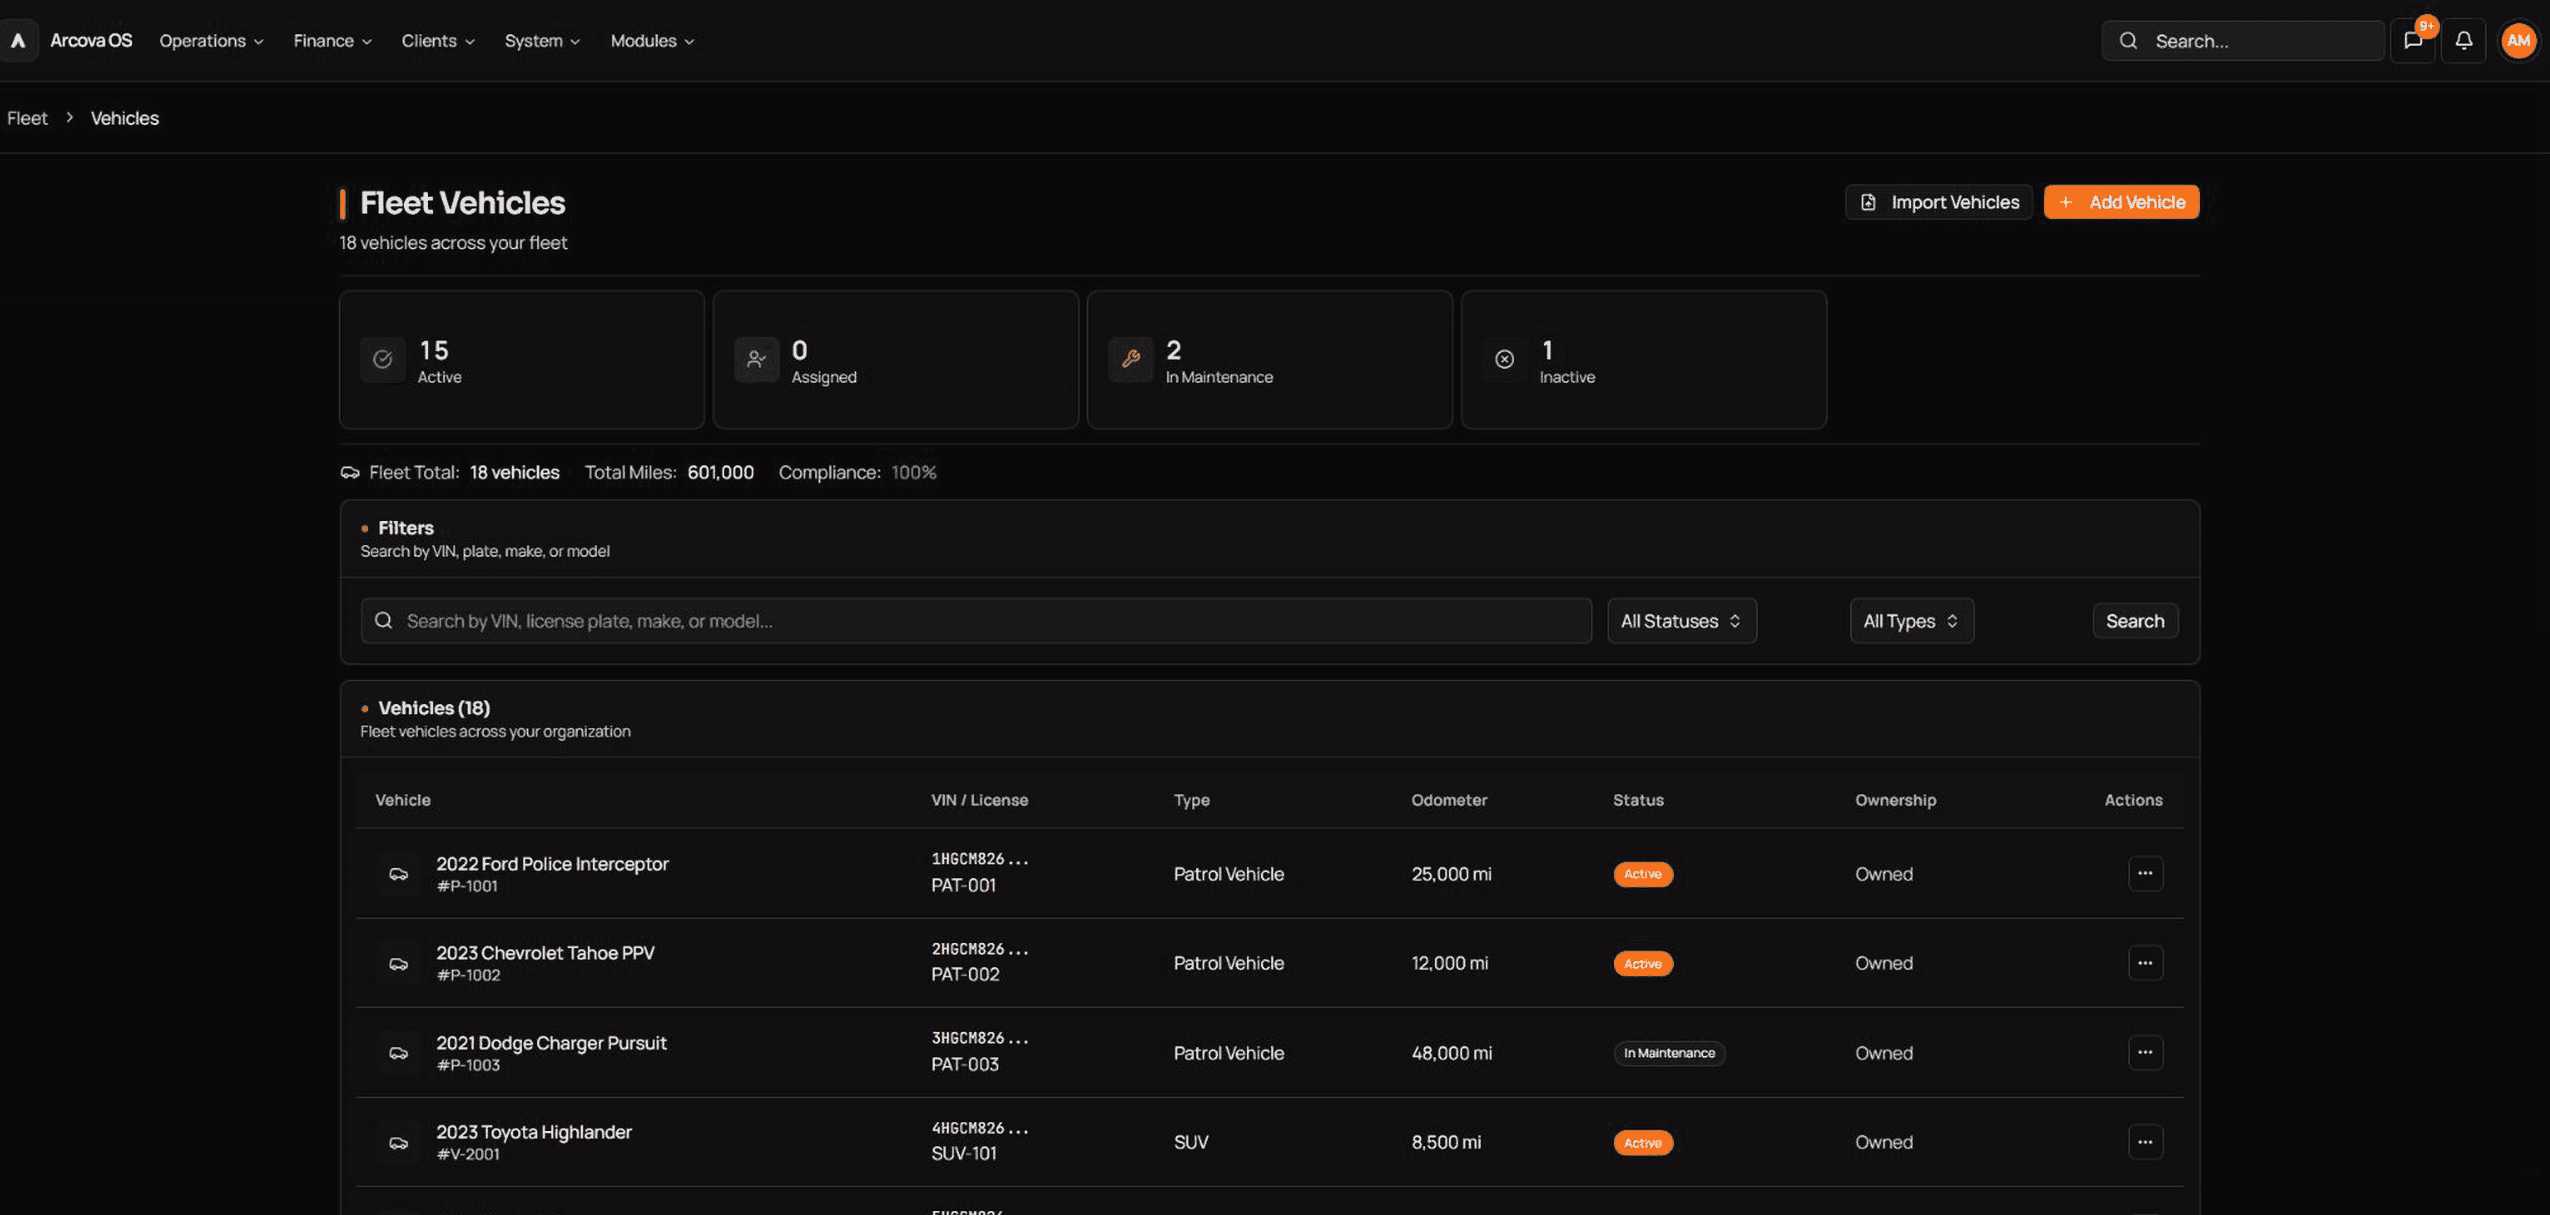Click the Inactive stat cross icon
This screenshot has height=1215, width=2550.
click(1504, 359)
